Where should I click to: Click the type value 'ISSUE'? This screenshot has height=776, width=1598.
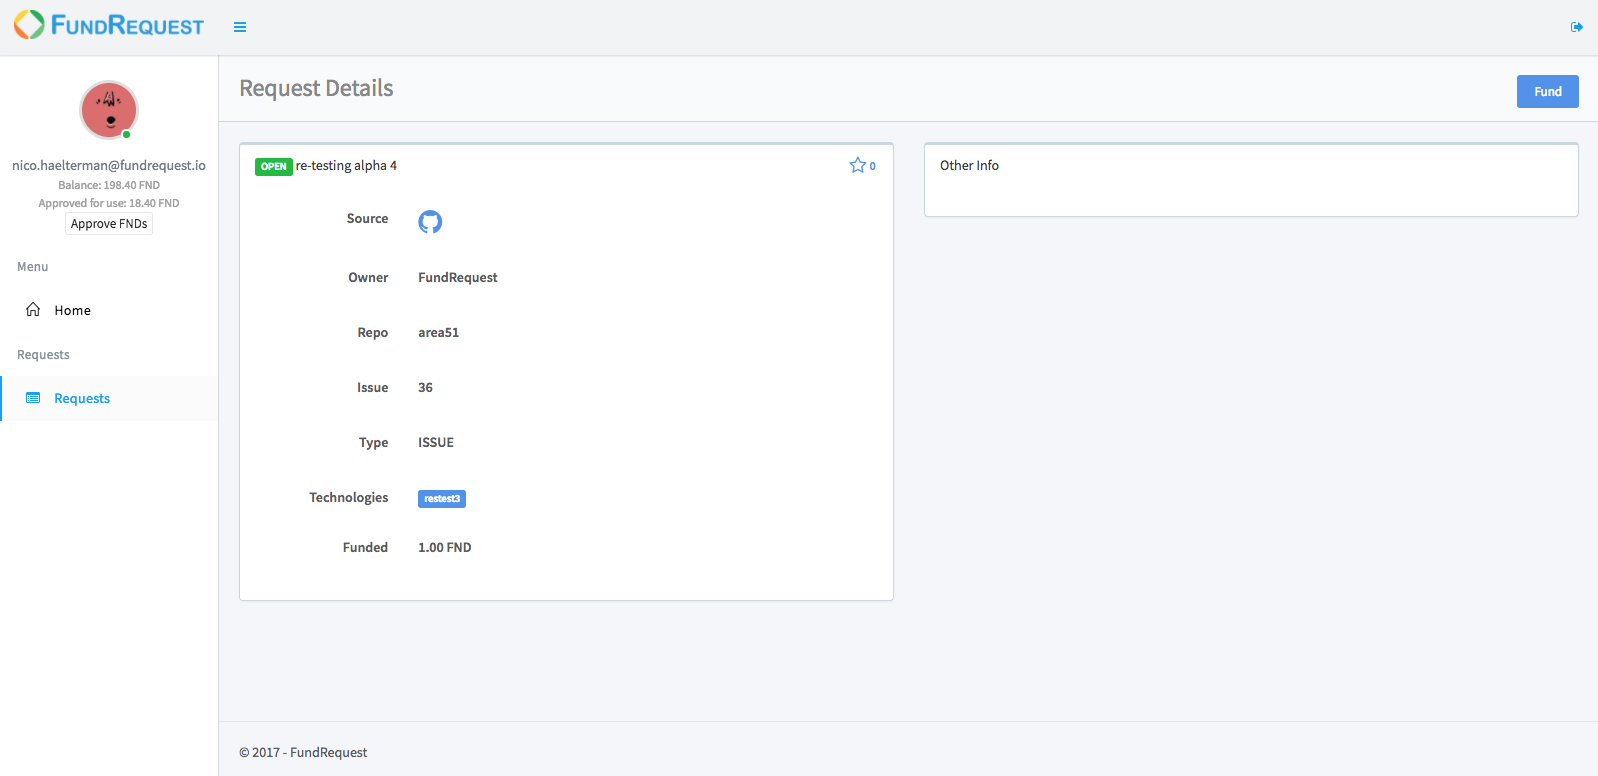(x=436, y=443)
